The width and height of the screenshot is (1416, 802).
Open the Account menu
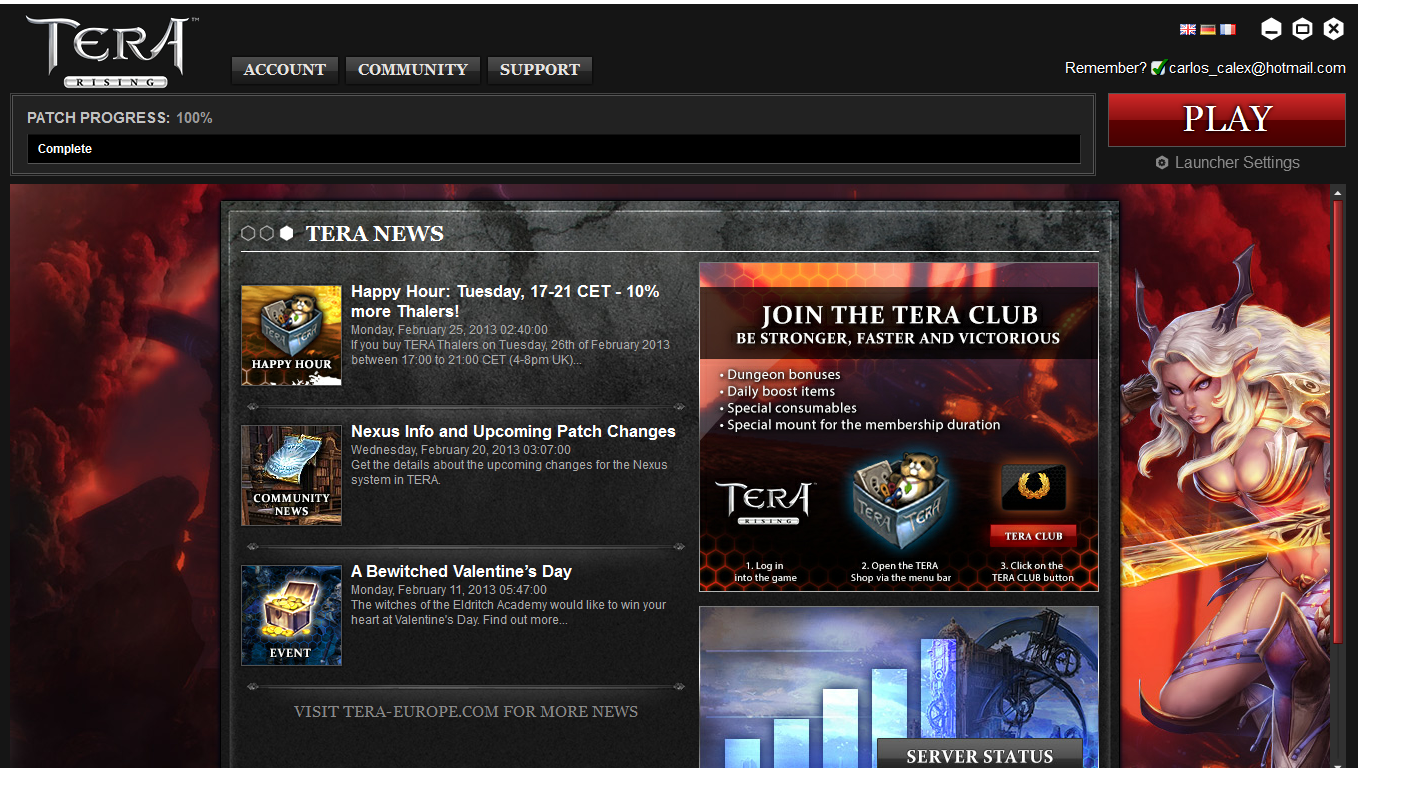[285, 70]
